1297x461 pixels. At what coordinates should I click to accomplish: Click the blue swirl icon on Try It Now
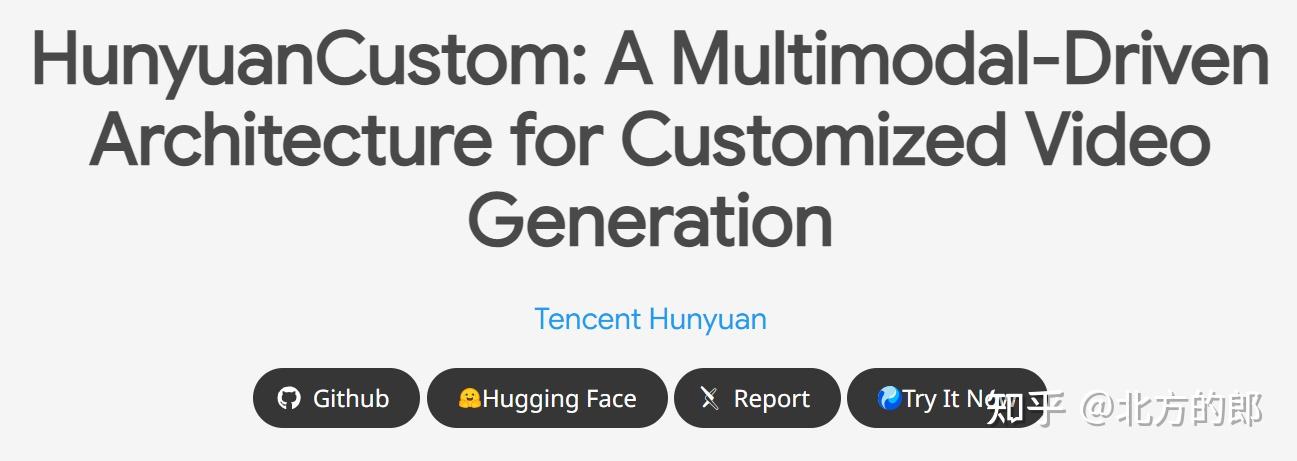(889, 398)
